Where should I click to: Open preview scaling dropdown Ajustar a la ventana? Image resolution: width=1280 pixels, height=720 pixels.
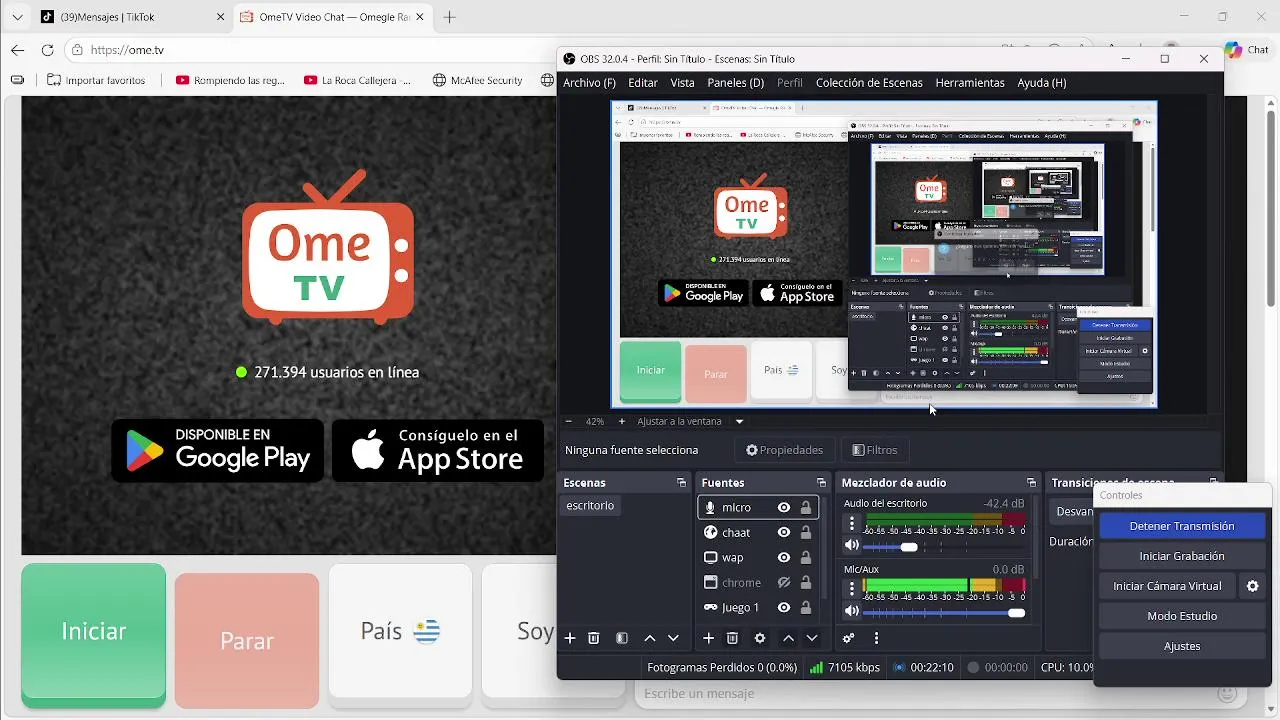click(691, 421)
